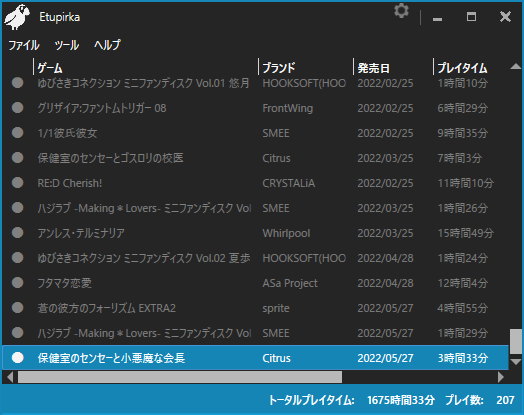Click playtime 9時間35分 cell
This screenshot has height=415, width=524.
[463, 133]
